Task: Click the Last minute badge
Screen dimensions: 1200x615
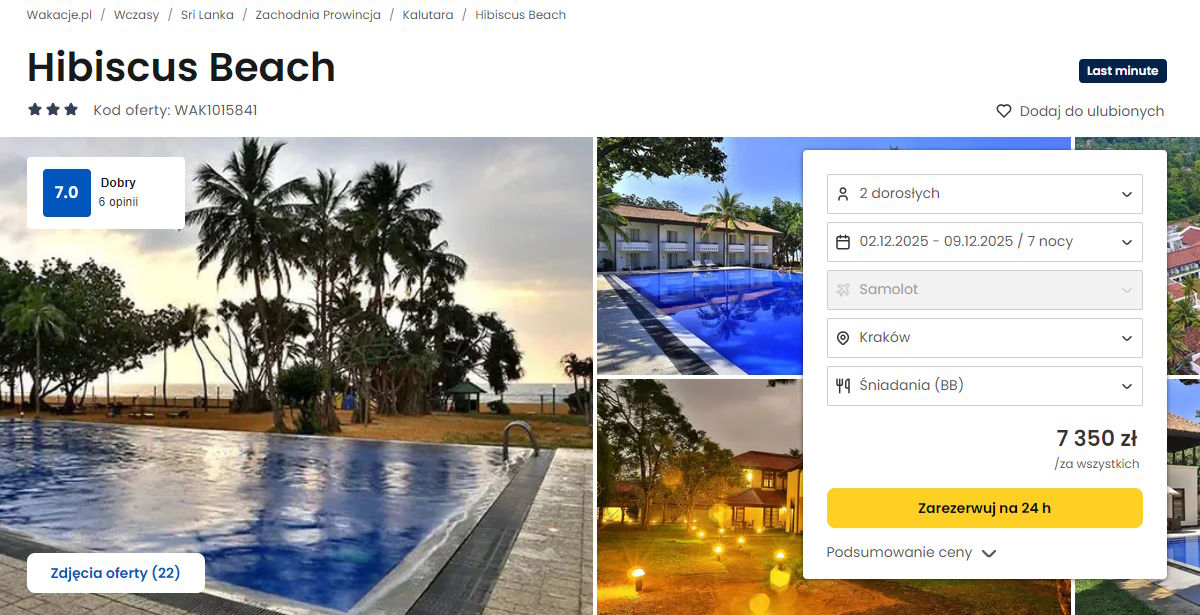Action: pyautogui.click(x=1123, y=71)
